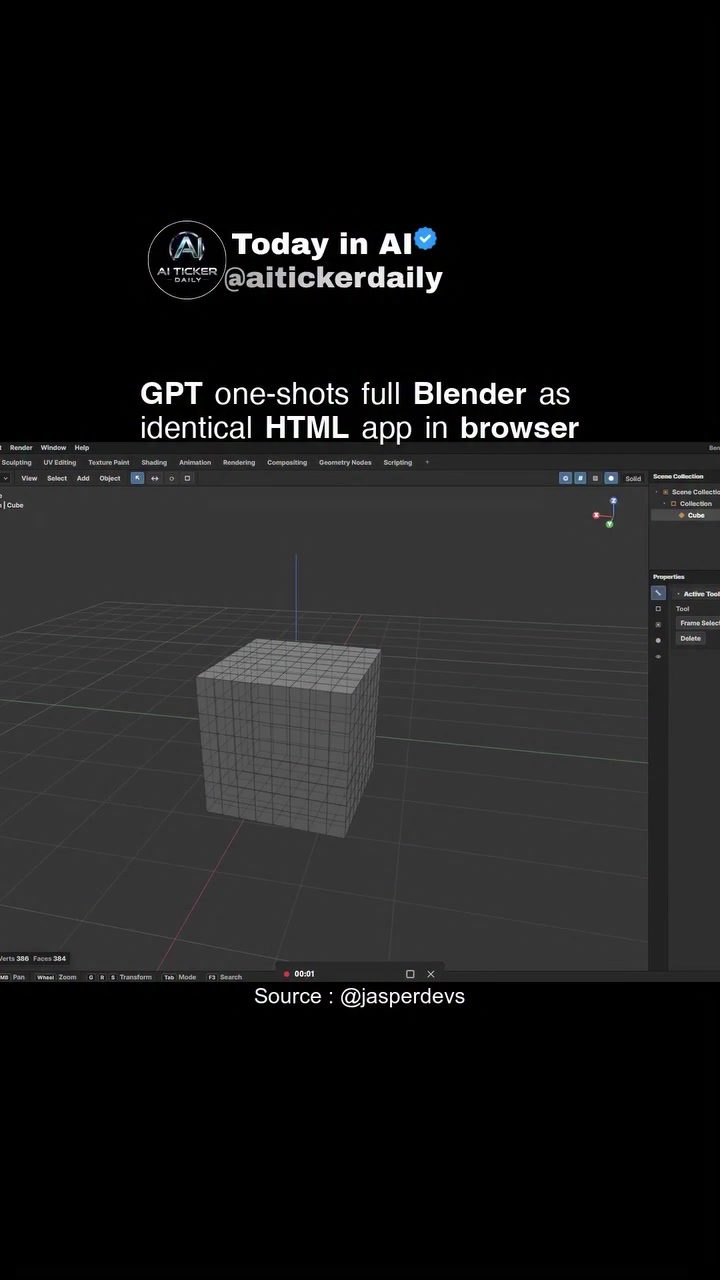The height and width of the screenshot is (1280, 720).
Task: Open the Solid shading mode dropdown
Action: tap(633, 479)
